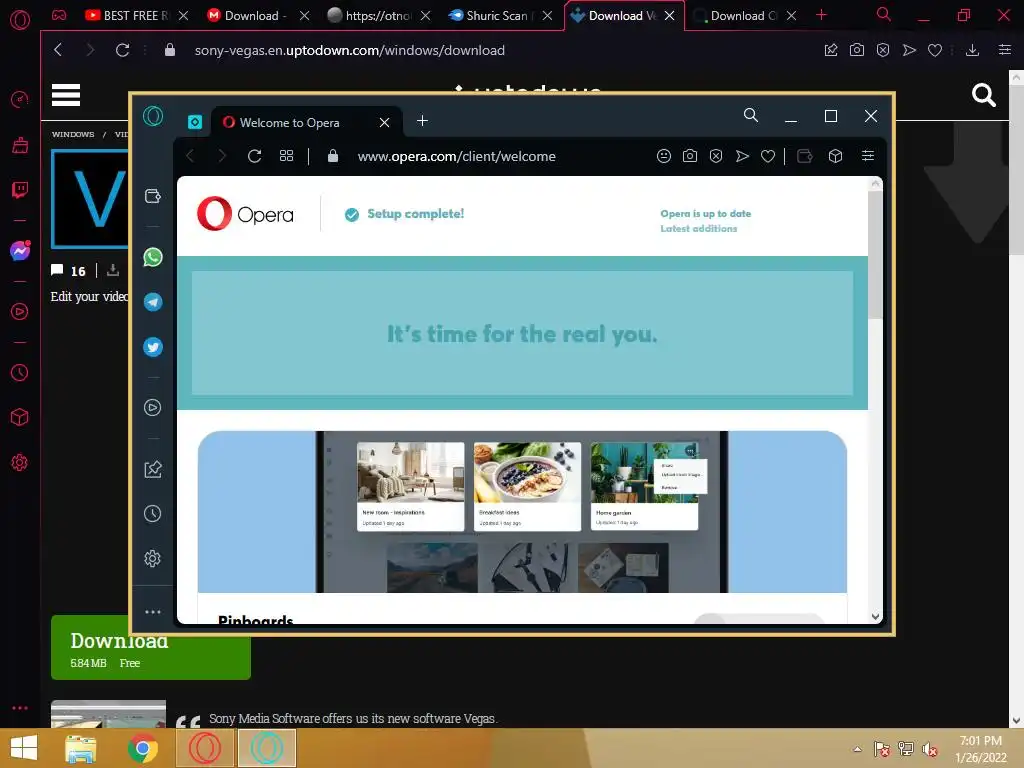Click the smiley feedback icon in address bar

(x=664, y=156)
